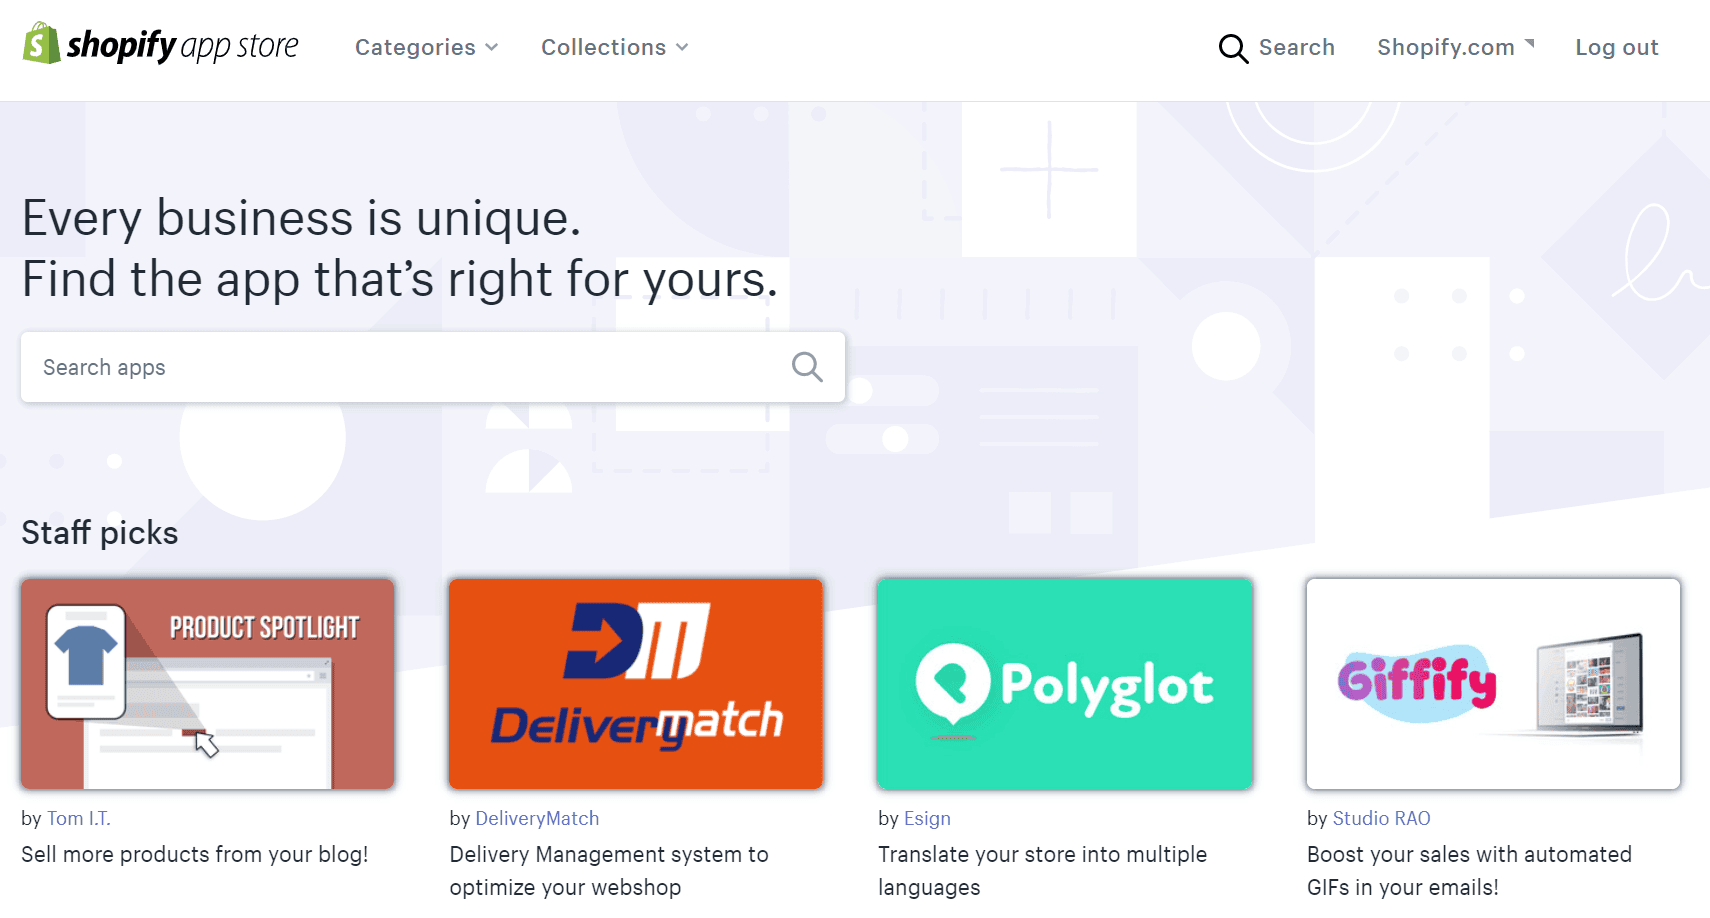The height and width of the screenshot is (918, 1710).
Task: Open the DeliveryMatch app via its logo image
Action: [x=635, y=684]
